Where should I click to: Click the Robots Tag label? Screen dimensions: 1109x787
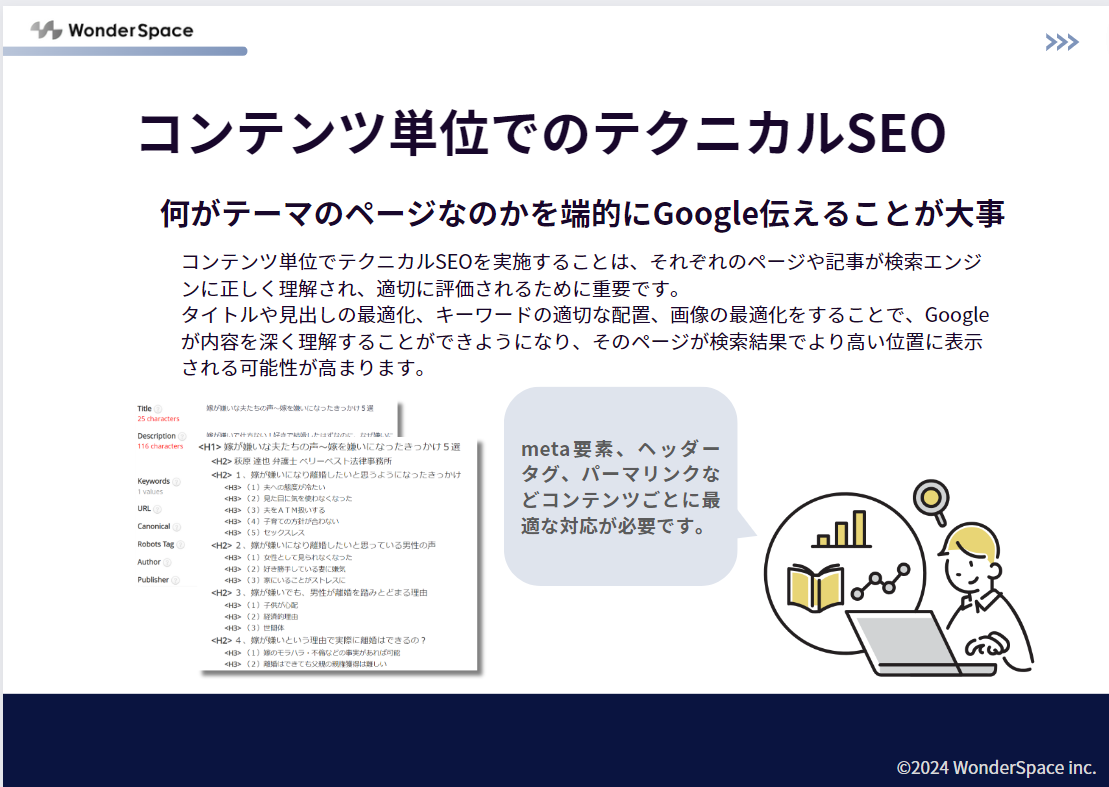click(x=156, y=544)
